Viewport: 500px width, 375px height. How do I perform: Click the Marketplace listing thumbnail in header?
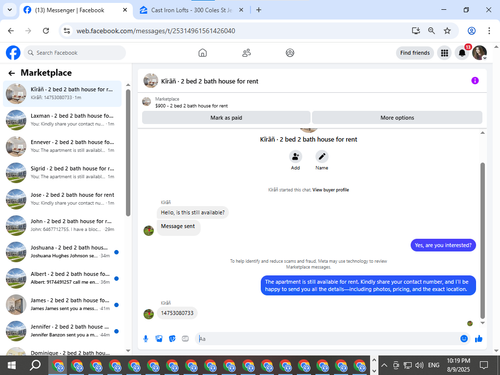pyautogui.click(x=146, y=102)
